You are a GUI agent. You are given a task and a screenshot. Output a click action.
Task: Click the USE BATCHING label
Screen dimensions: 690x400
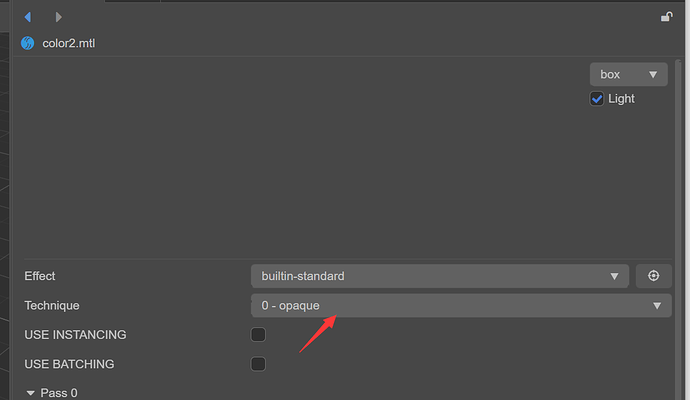69,364
